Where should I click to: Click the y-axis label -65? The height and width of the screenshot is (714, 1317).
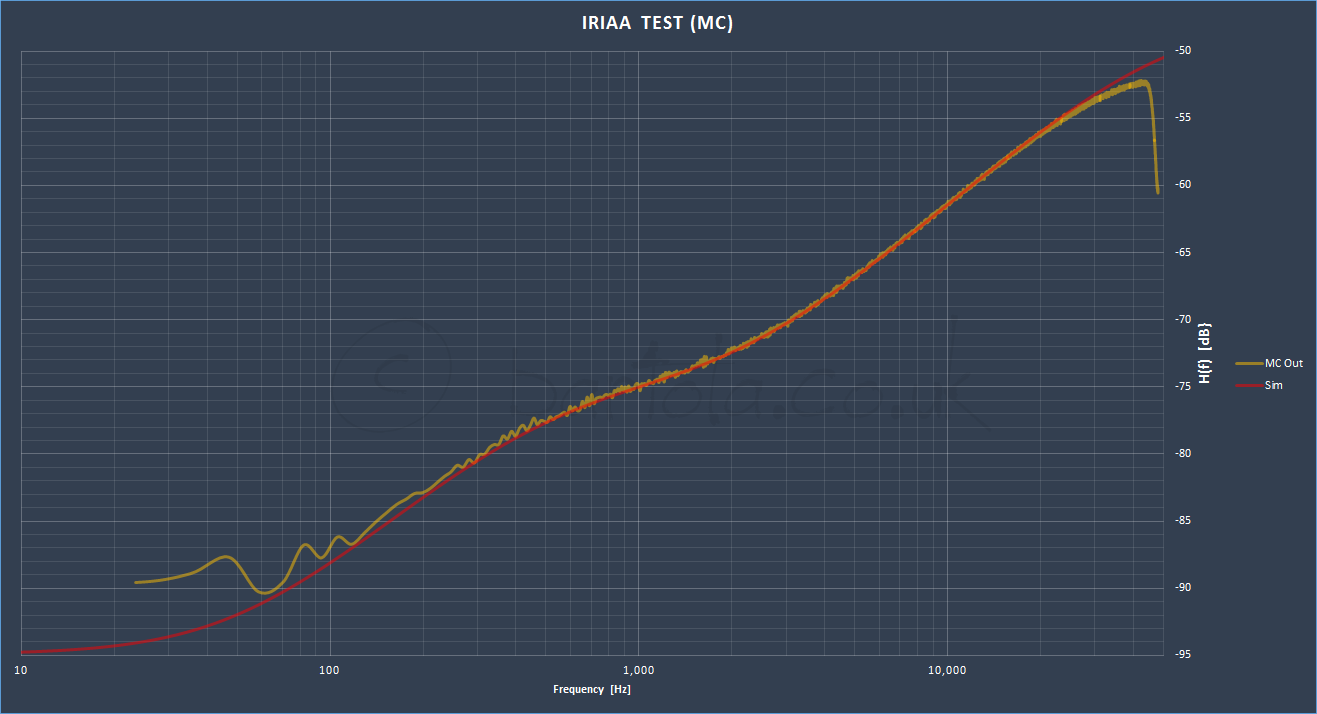coord(1183,252)
